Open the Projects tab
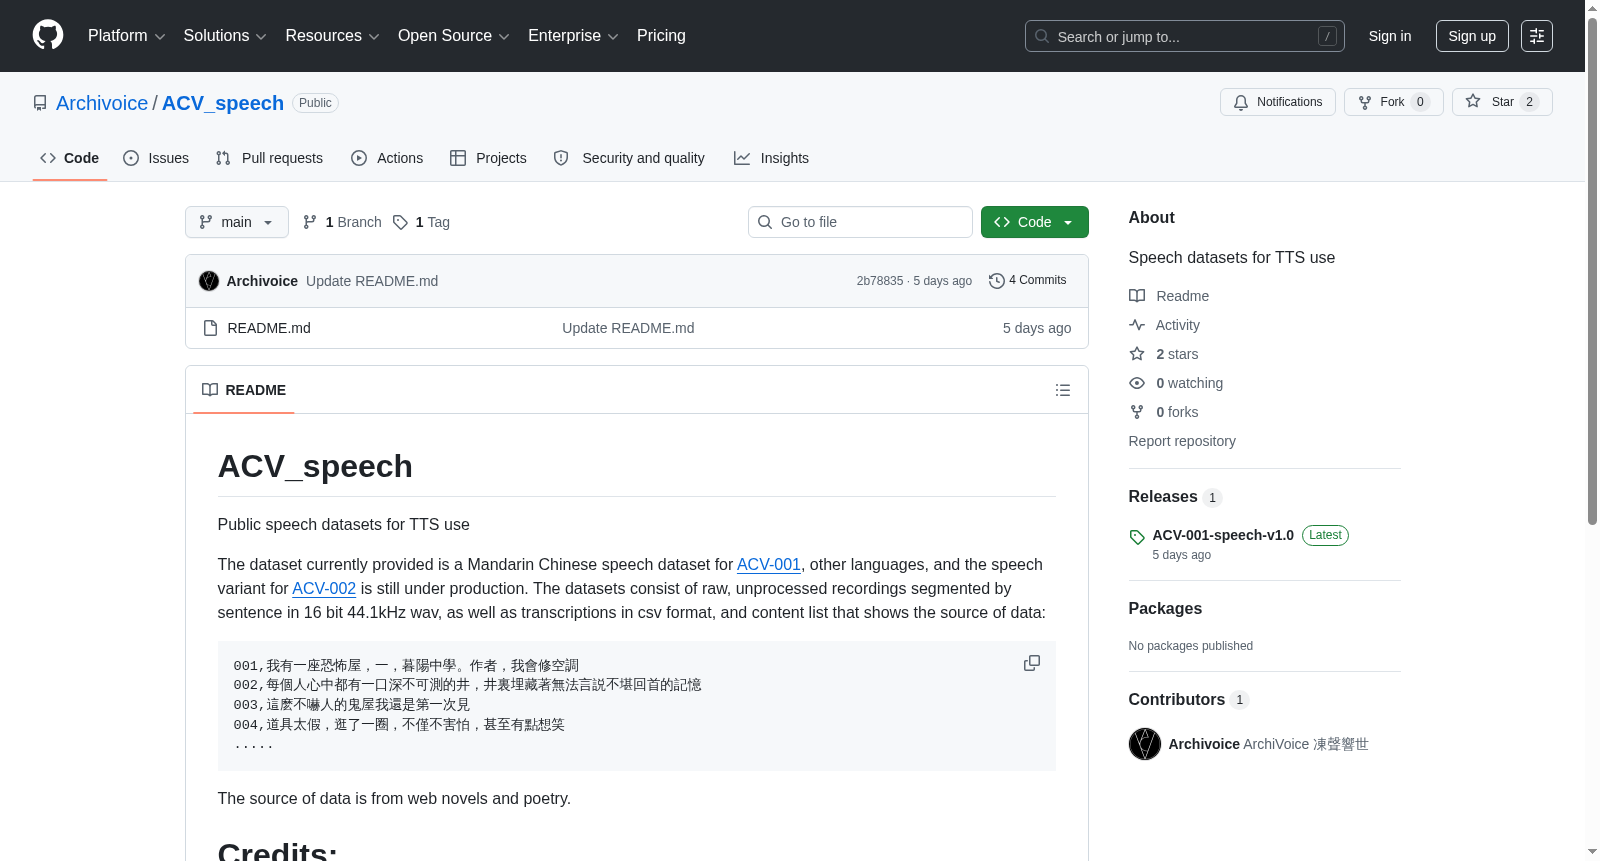 click(x=488, y=158)
